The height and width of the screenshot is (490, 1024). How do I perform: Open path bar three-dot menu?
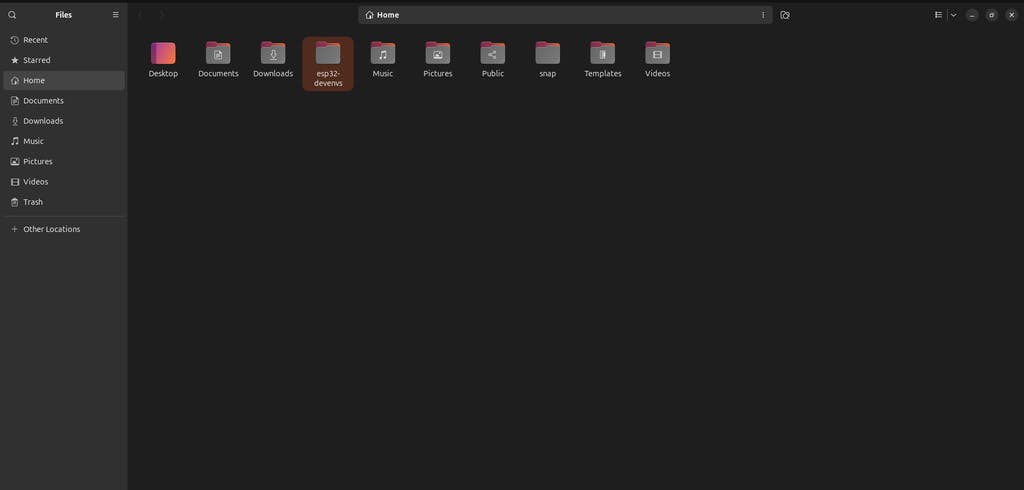(x=763, y=15)
